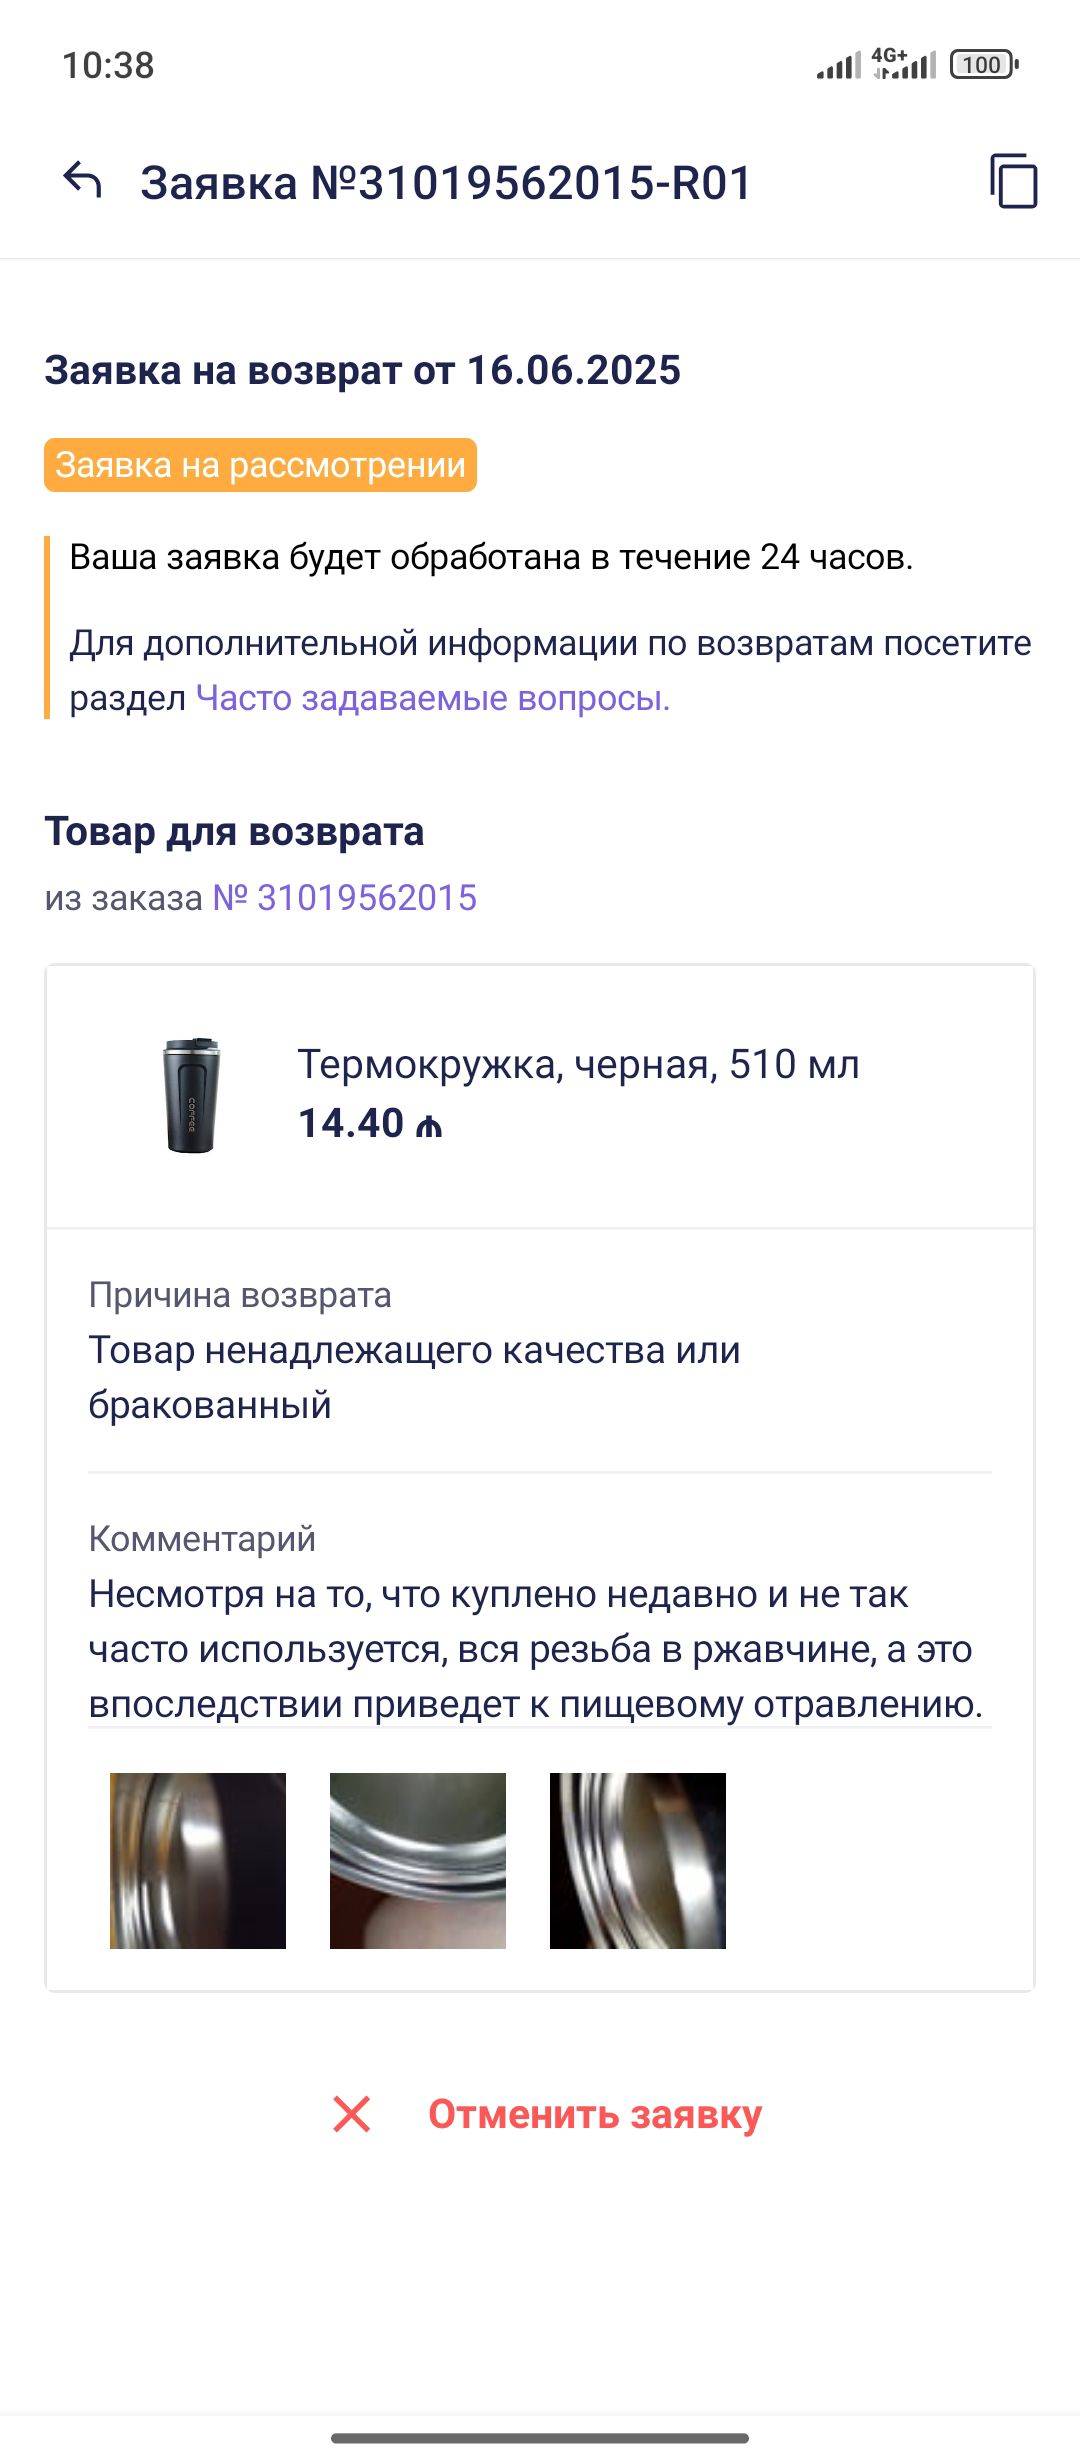Open order № 31019562015 link
The image size is (1080, 2460).
345,898
